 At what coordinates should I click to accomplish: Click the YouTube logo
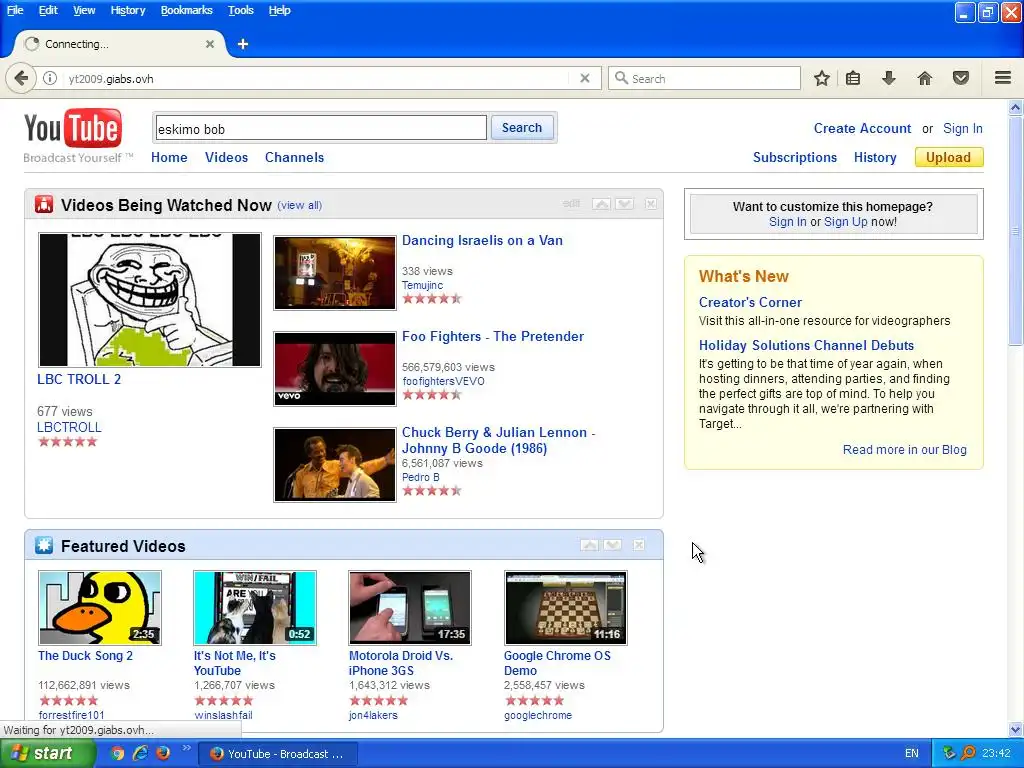tap(72, 128)
